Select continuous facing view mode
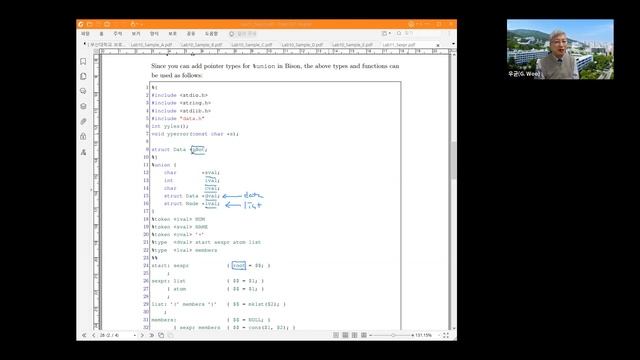This screenshot has height=360, width=640. pyautogui.click(x=364, y=335)
